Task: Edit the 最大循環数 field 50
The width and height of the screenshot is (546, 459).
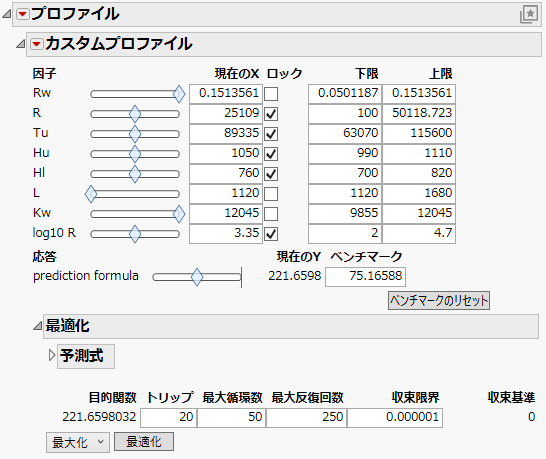Action: [232, 418]
